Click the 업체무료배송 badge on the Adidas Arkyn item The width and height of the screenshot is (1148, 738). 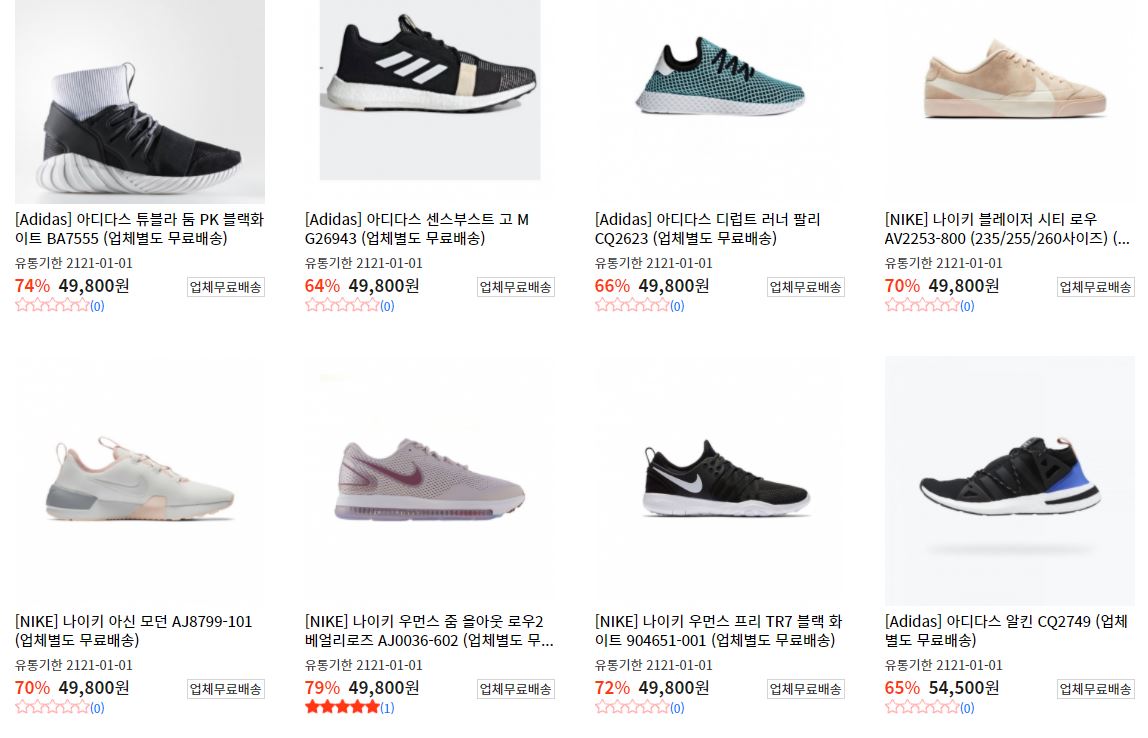click(1095, 689)
